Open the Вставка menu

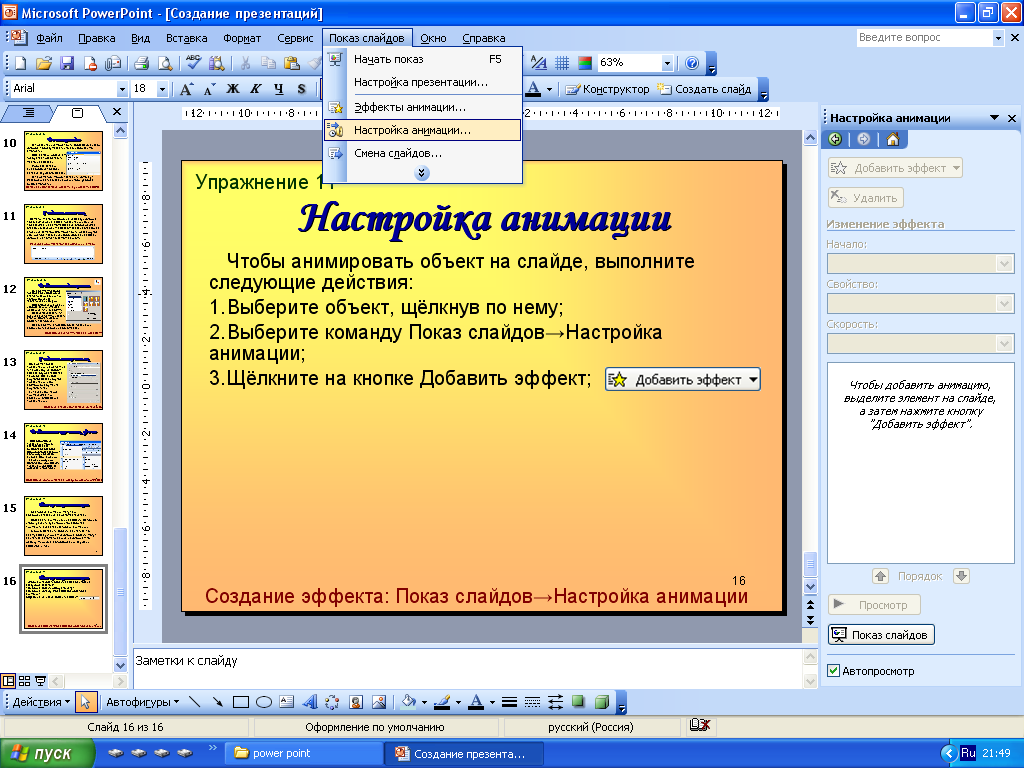coord(187,38)
